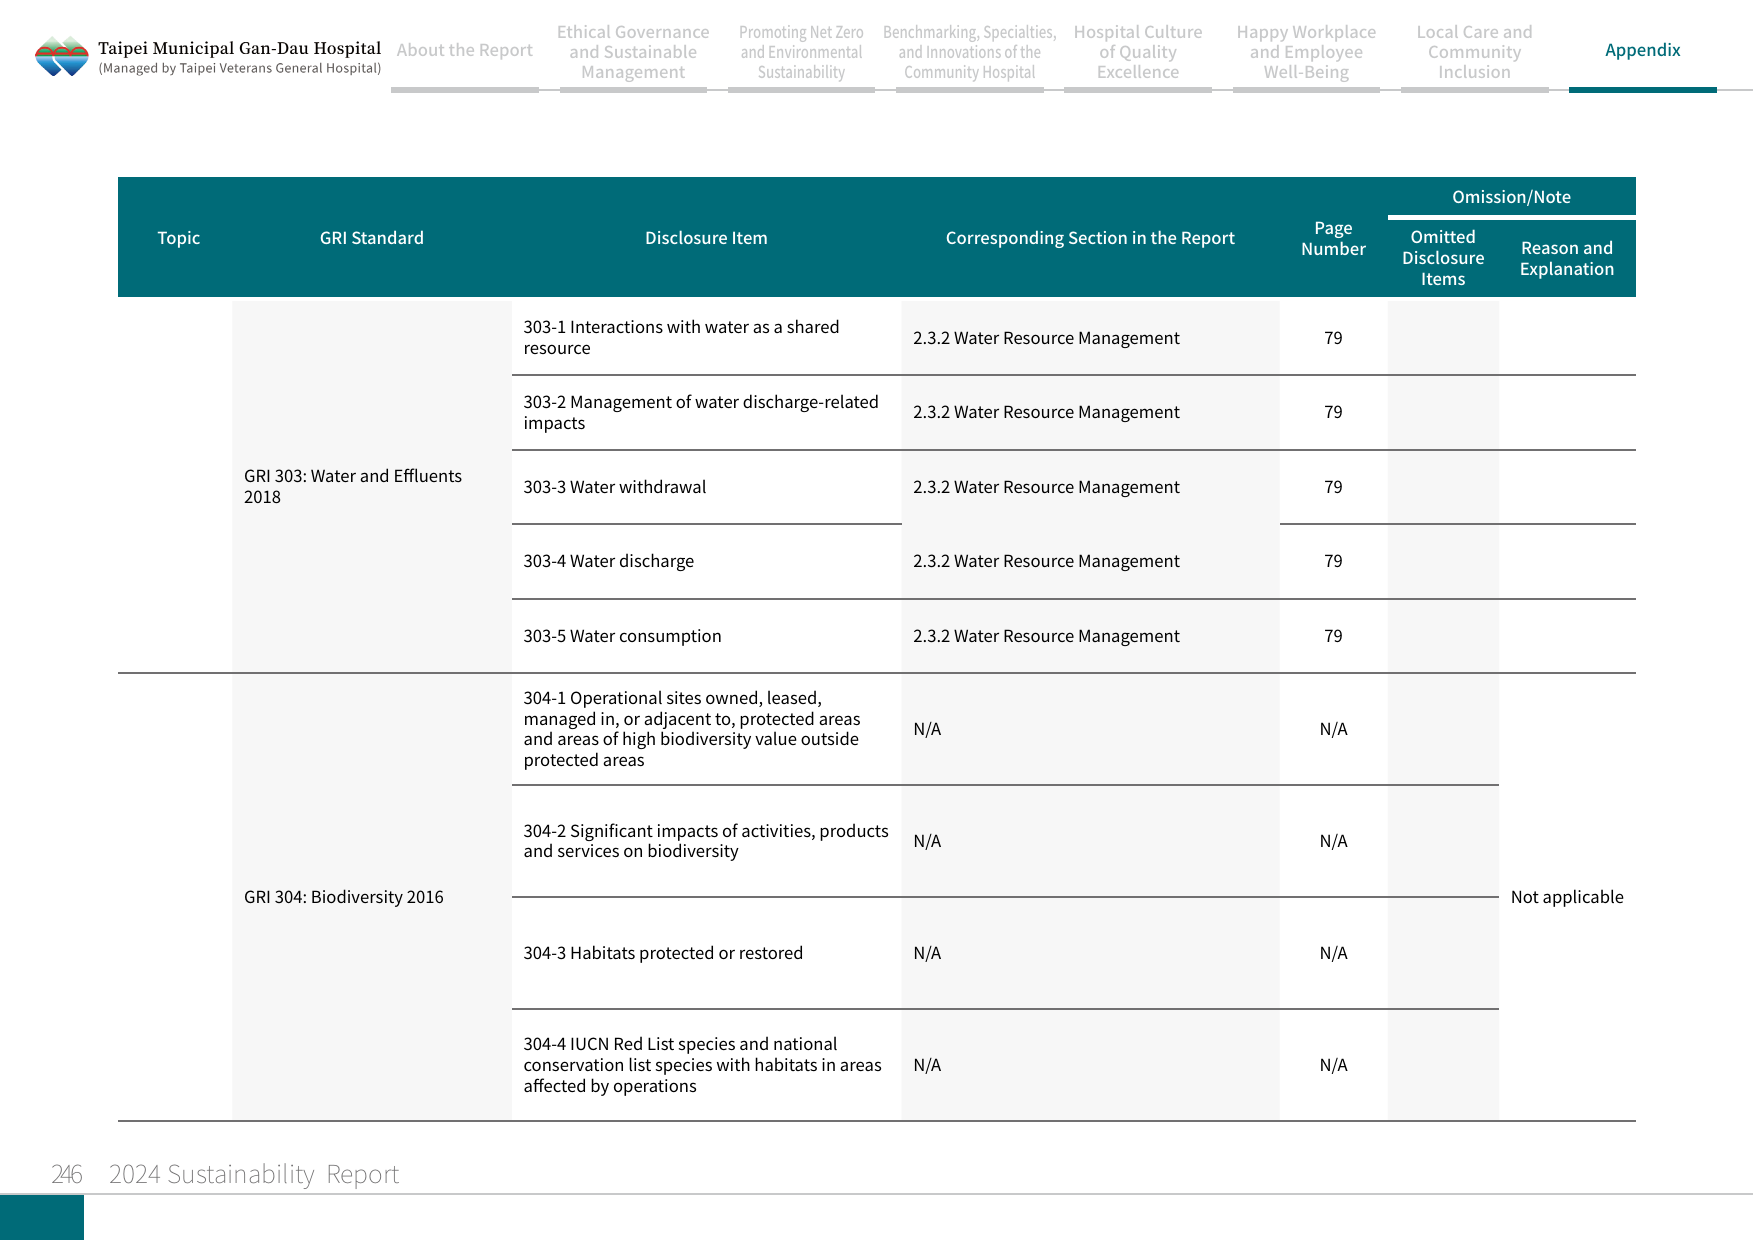The width and height of the screenshot is (1753, 1240).
Task: Click page number 246 in footer
Action: click(67, 1174)
